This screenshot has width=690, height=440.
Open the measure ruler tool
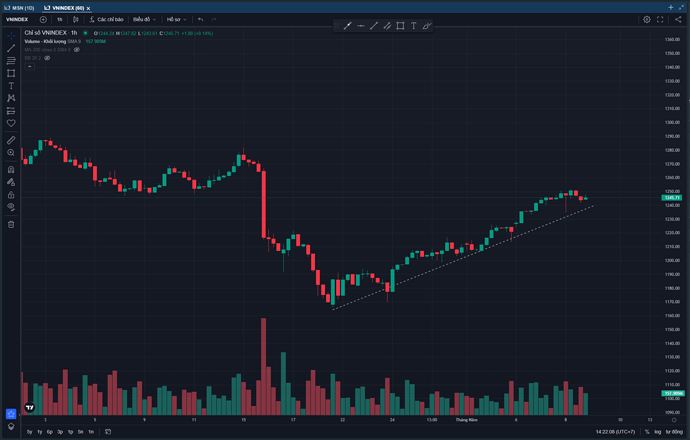pos(11,140)
